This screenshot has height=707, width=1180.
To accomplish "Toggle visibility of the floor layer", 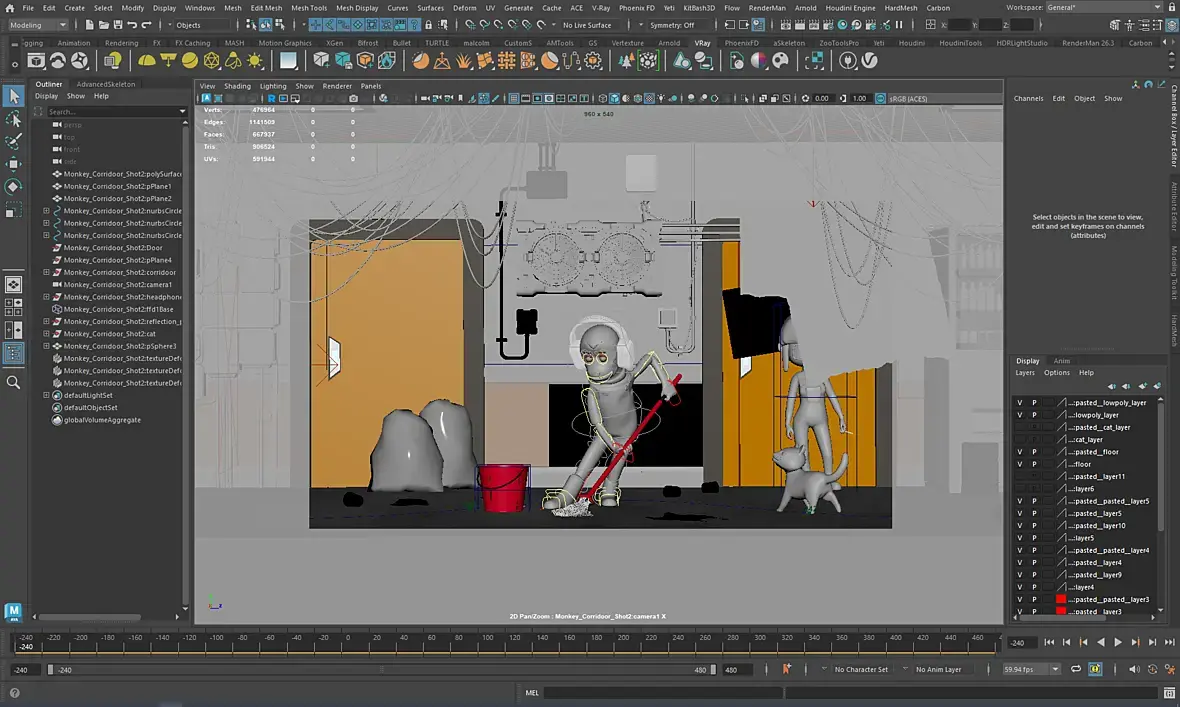I will tap(1019, 464).
